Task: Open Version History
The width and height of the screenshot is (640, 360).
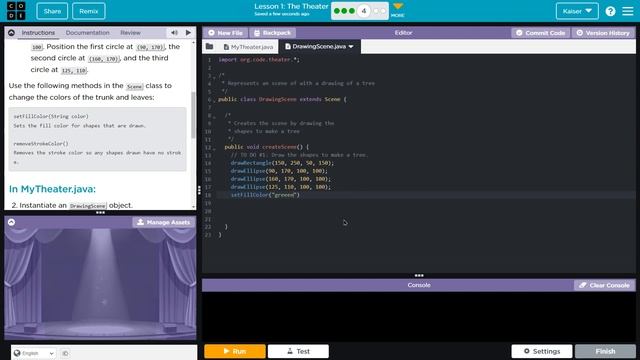Action: [x=603, y=33]
